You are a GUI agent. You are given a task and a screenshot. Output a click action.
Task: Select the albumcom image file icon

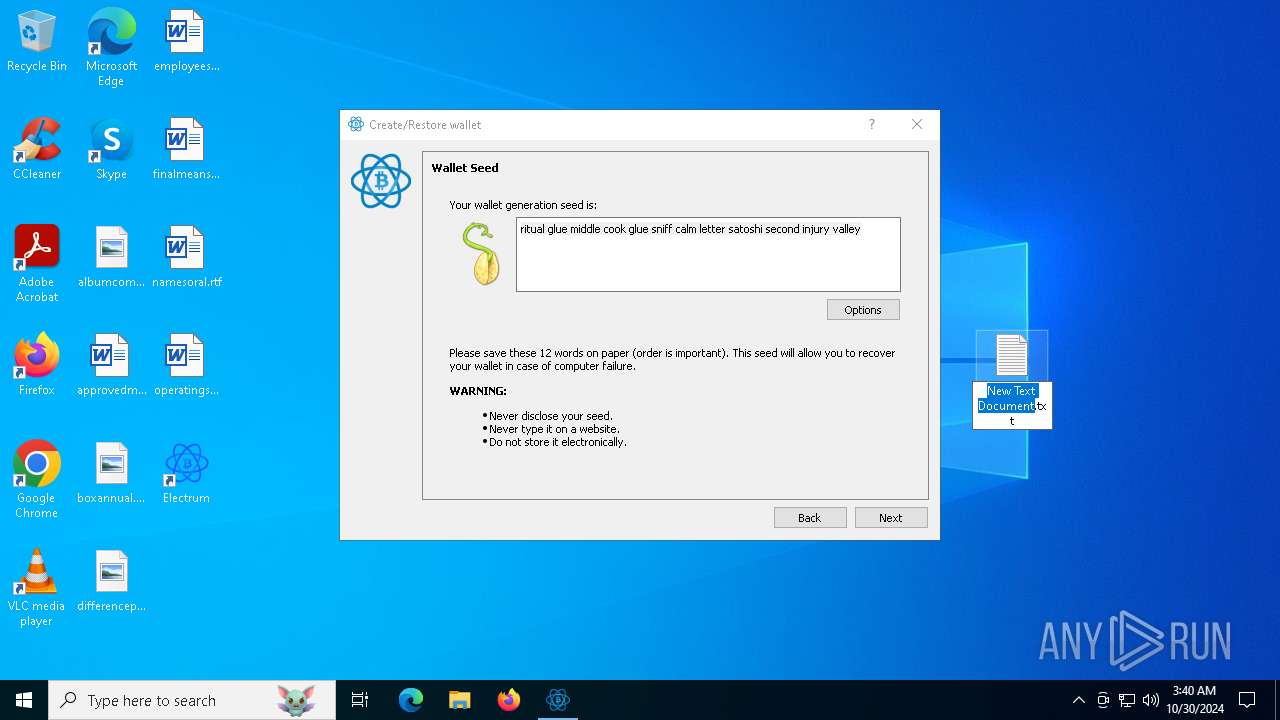click(x=111, y=258)
